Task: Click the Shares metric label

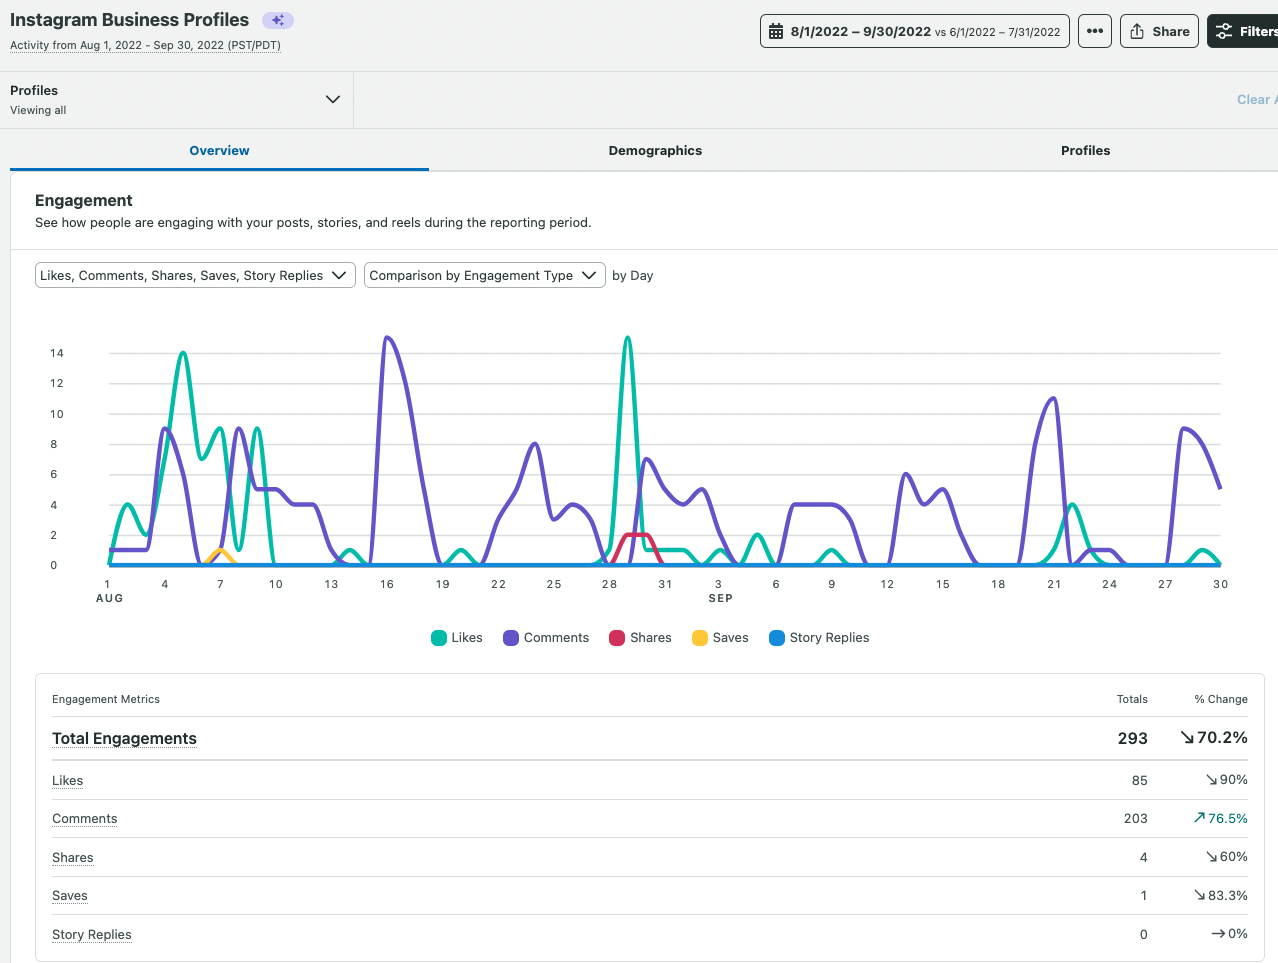Action: click(72, 857)
